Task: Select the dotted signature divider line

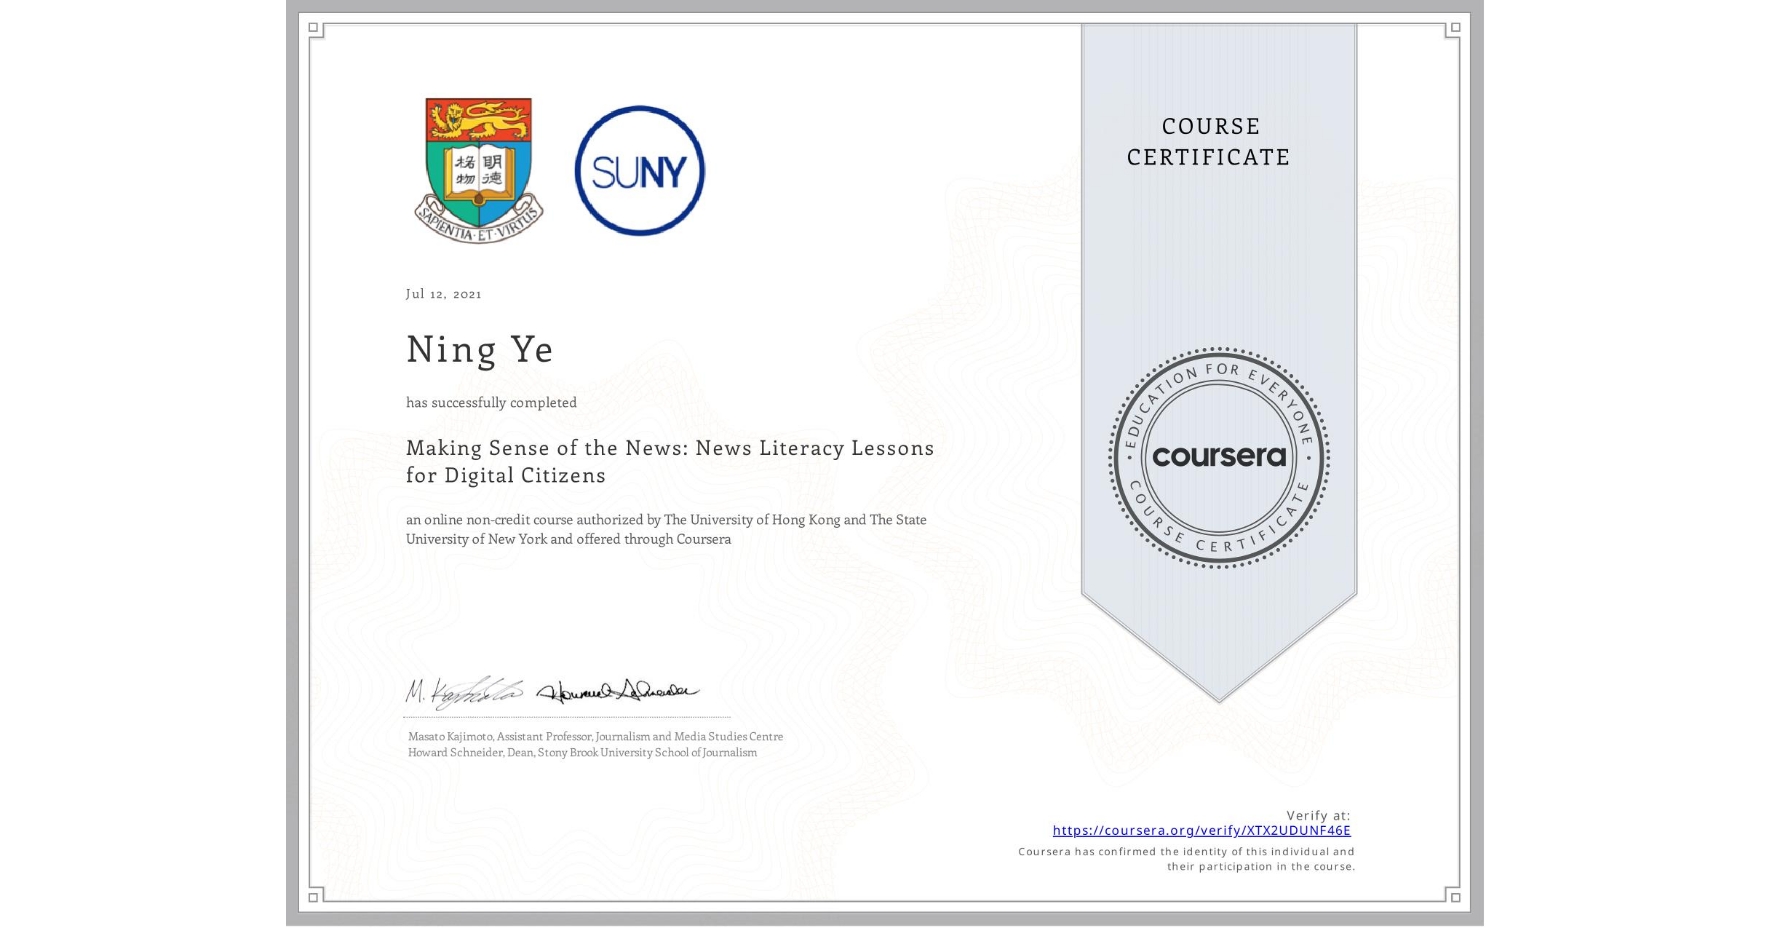Action: tap(567, 715)
